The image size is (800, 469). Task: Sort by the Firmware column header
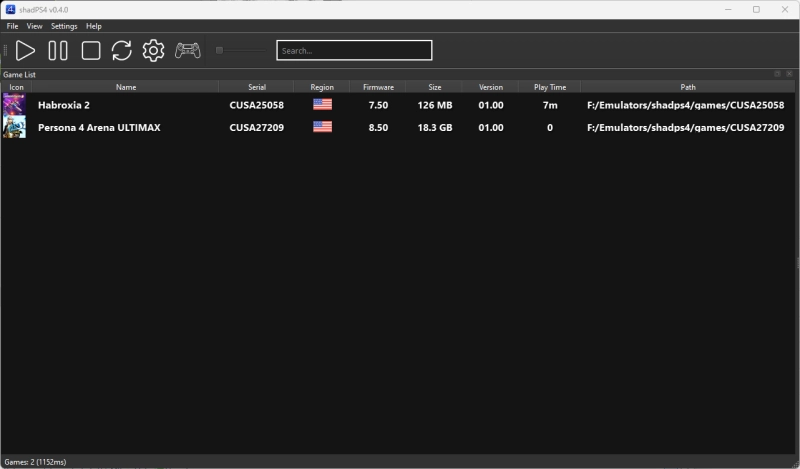378,87
